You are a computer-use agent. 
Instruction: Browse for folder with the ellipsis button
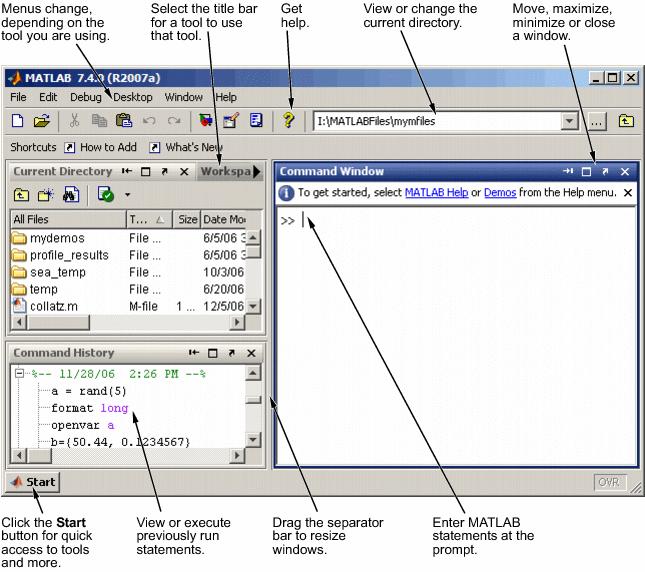click(x=597, y=122)
